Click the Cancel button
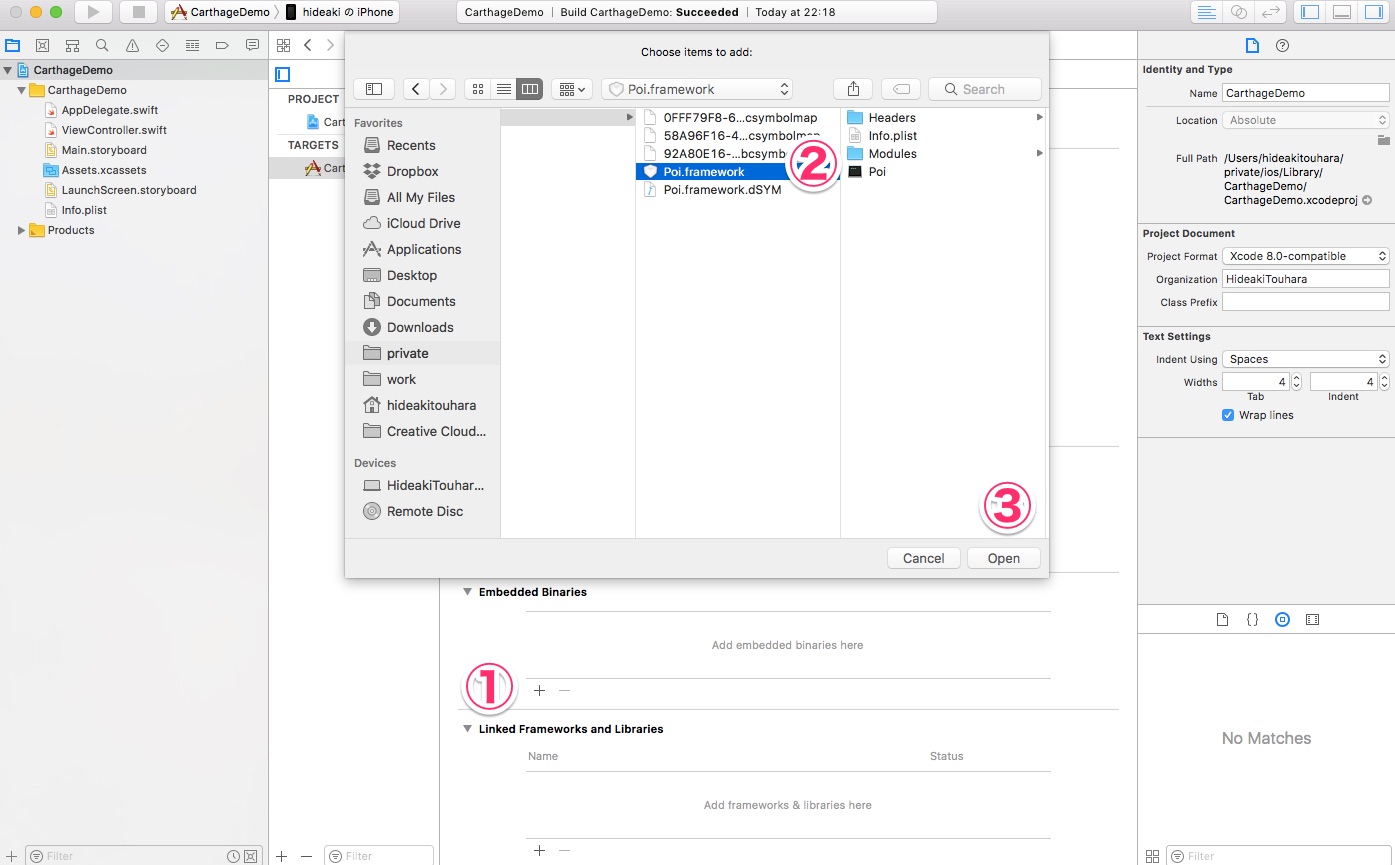1395x865 pixels. pyautogui.click(x=924, y=558)
